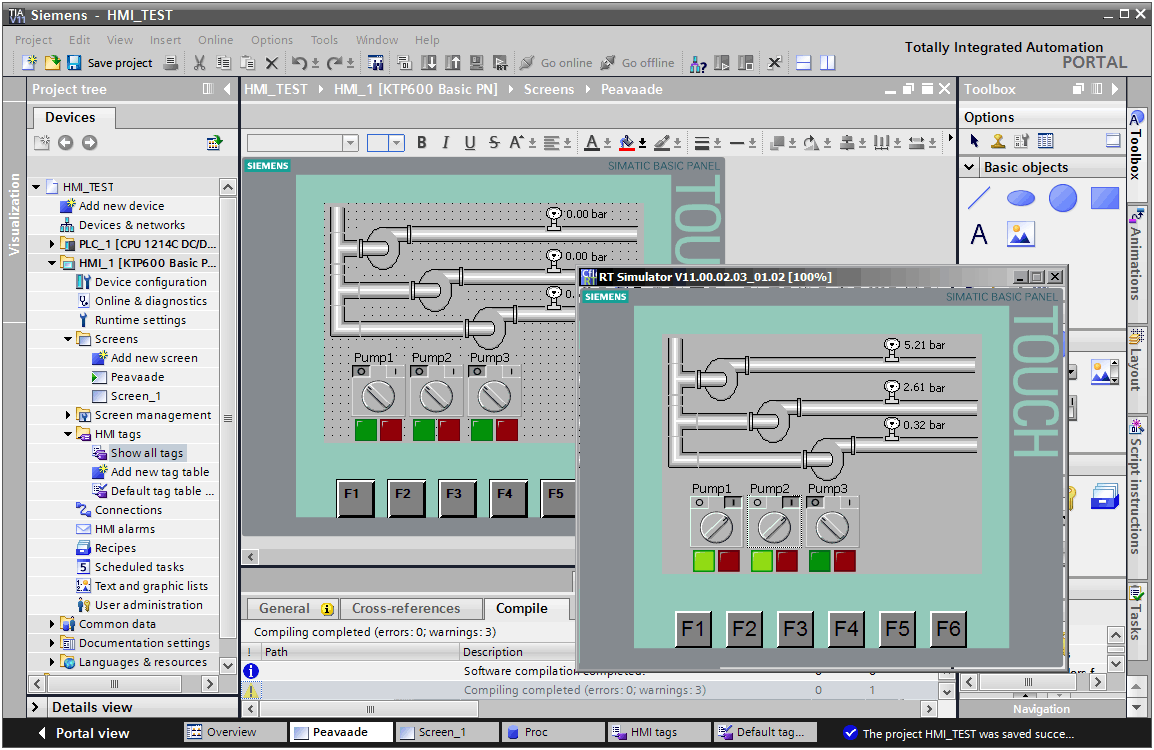
Task: Collapse the HMI tags folder
Action: 68,434
